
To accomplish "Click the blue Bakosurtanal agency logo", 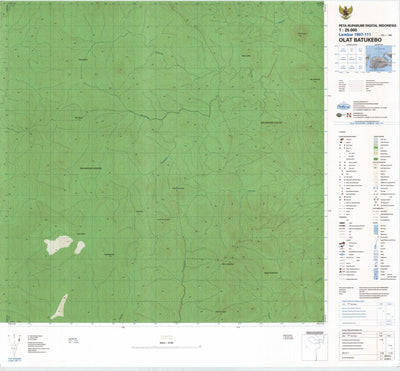I will [343, 106].
